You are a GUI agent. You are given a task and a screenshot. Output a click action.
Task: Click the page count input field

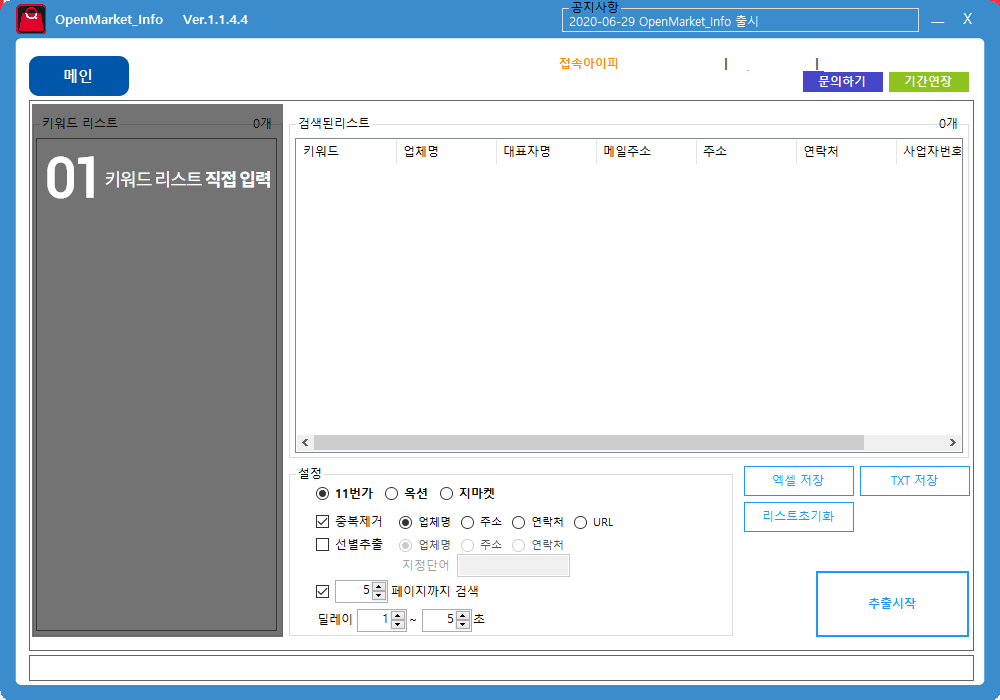pos(354,591)
